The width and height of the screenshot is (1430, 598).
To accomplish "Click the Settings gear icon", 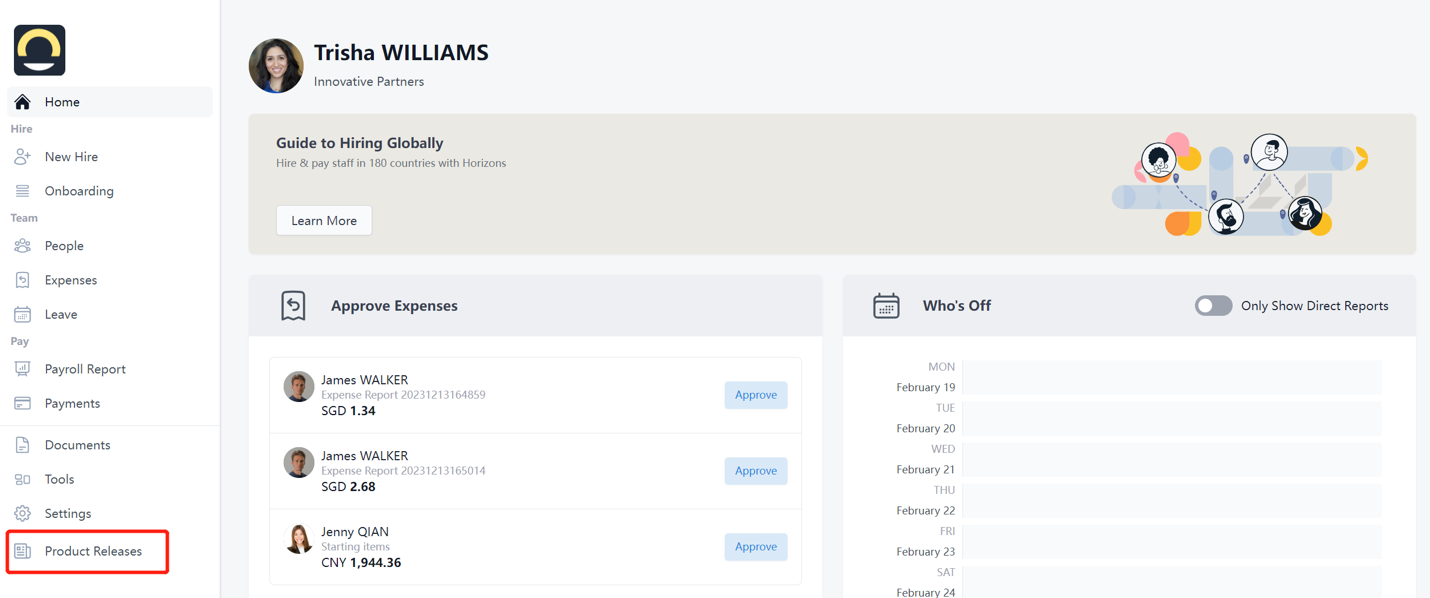I will pyautogui.click(x=22, y=513).
